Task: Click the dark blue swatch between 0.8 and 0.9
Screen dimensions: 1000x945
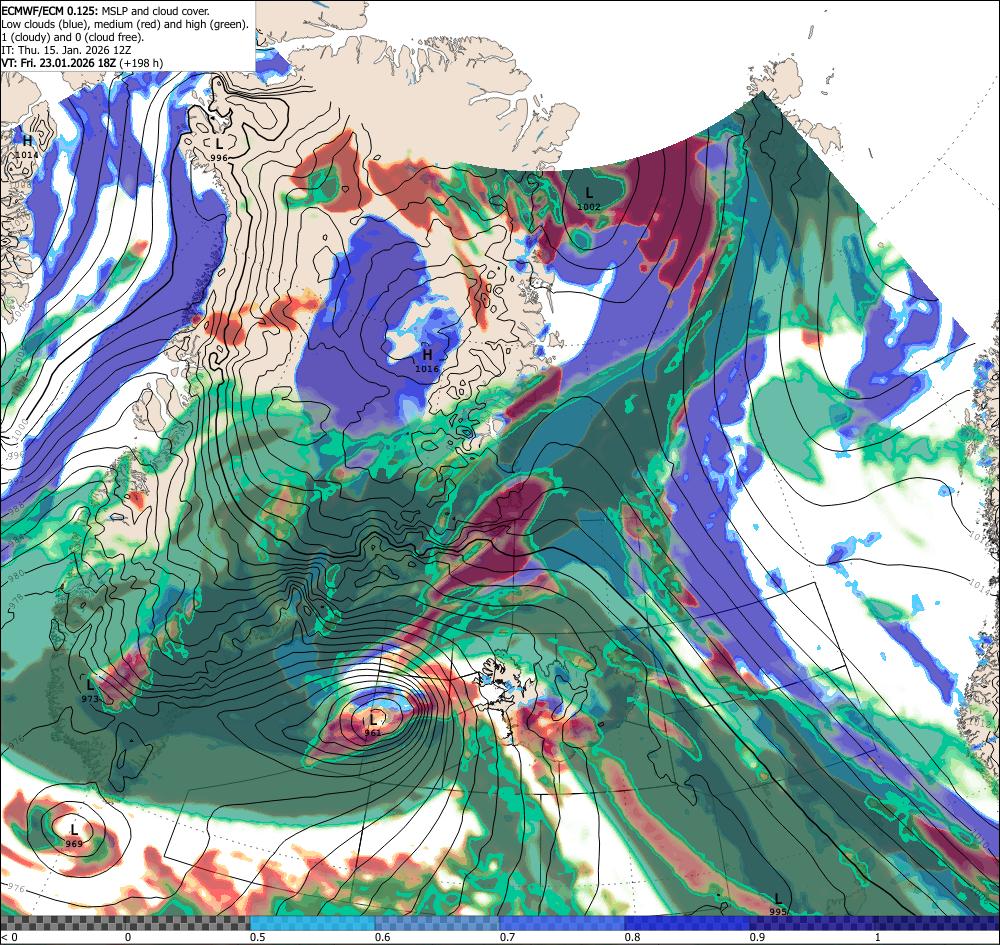Action: (x=688, y=923)
